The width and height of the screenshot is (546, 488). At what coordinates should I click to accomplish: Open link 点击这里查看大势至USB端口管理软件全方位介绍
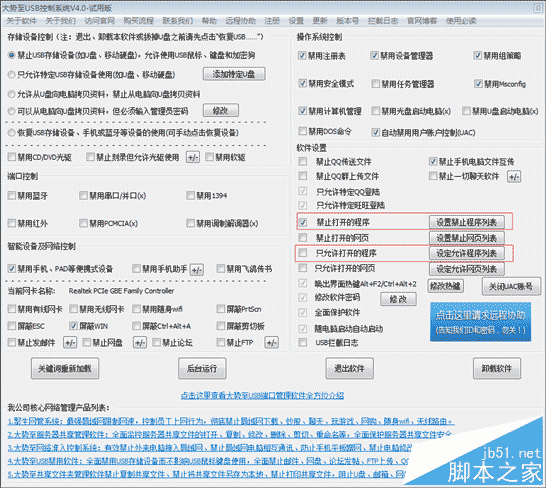point(263,395)
